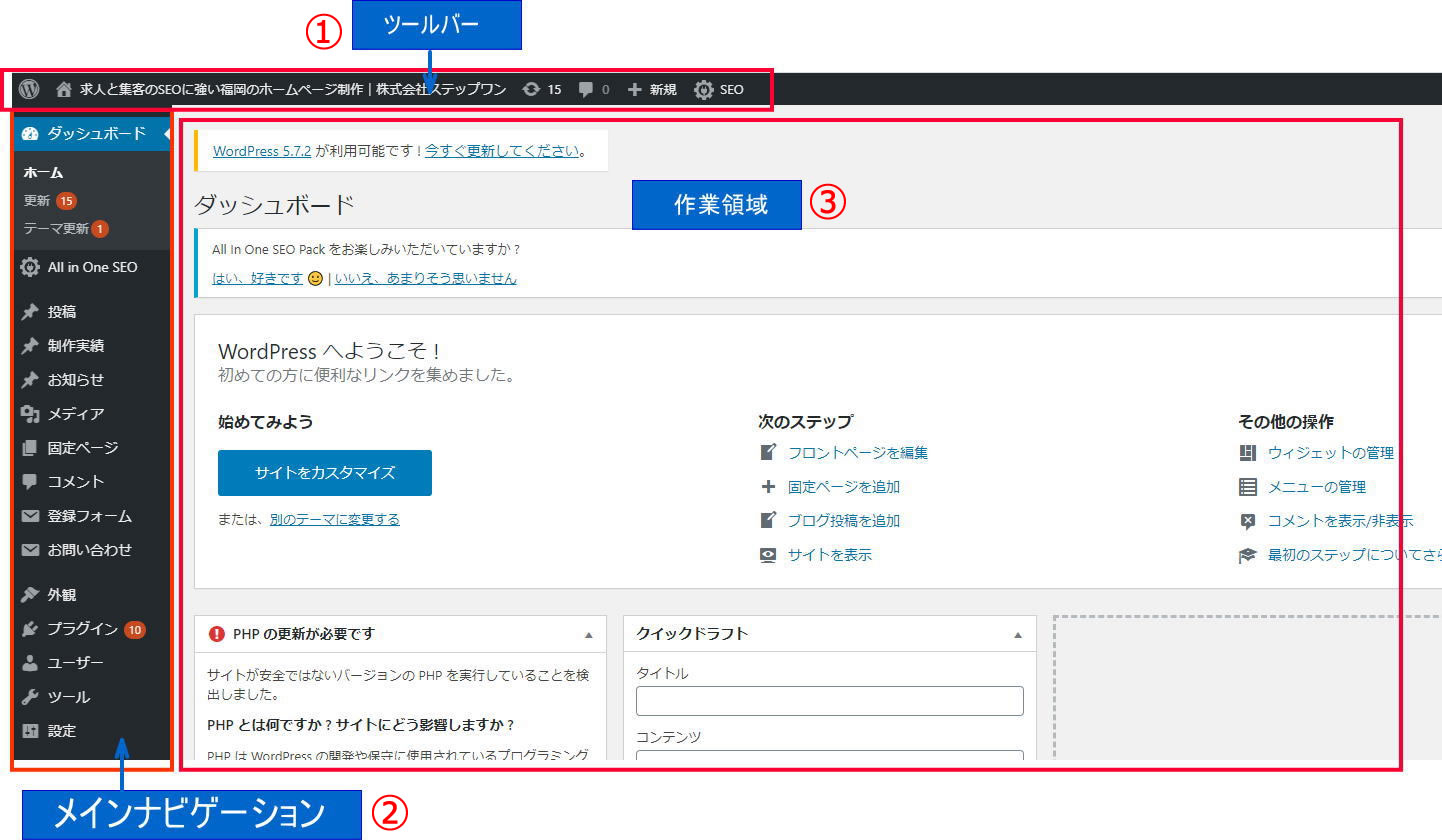Click All in One SEO gear icon
This screenshot has width=1442, height=840.
coord(30,267)
